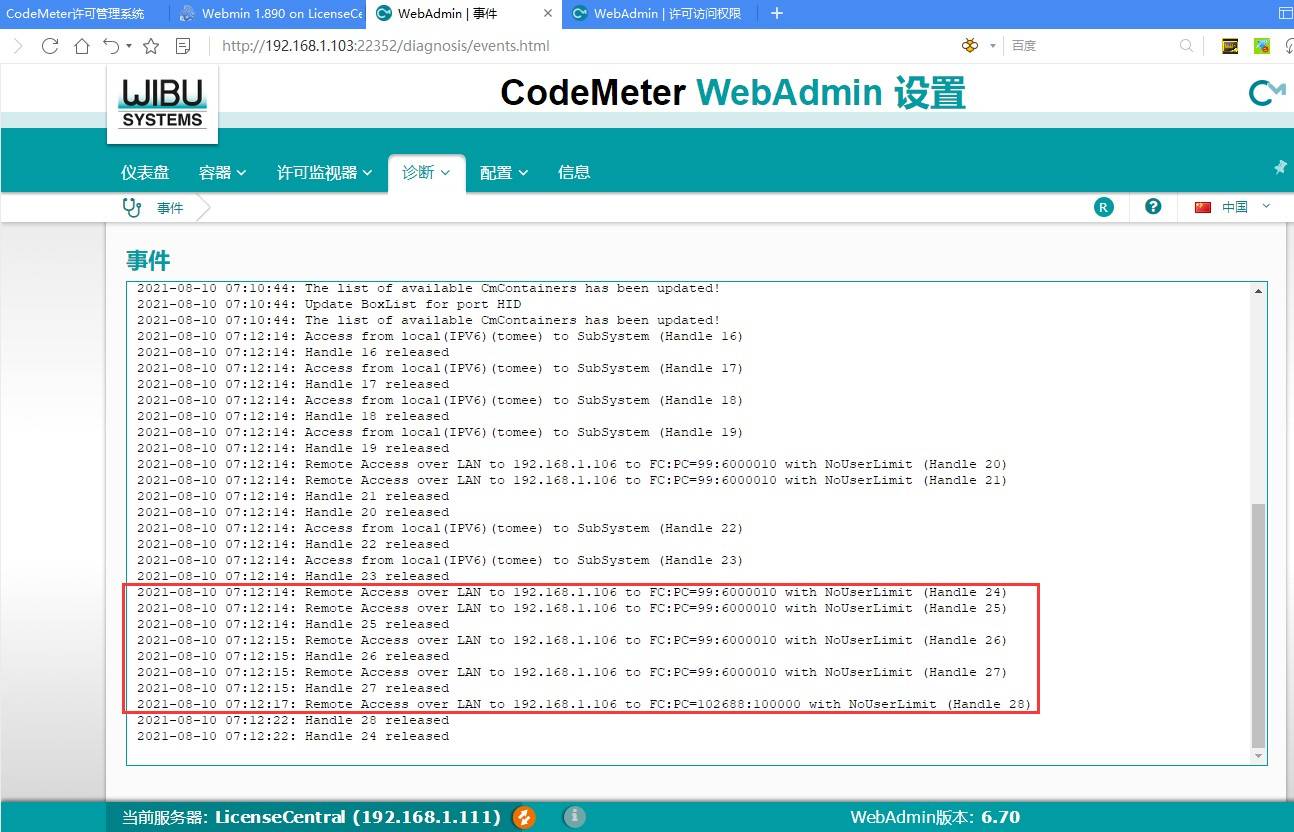Screen dimensions: 1294x832
Task: Expand the 容器 menu
Action: pos(222,173)
